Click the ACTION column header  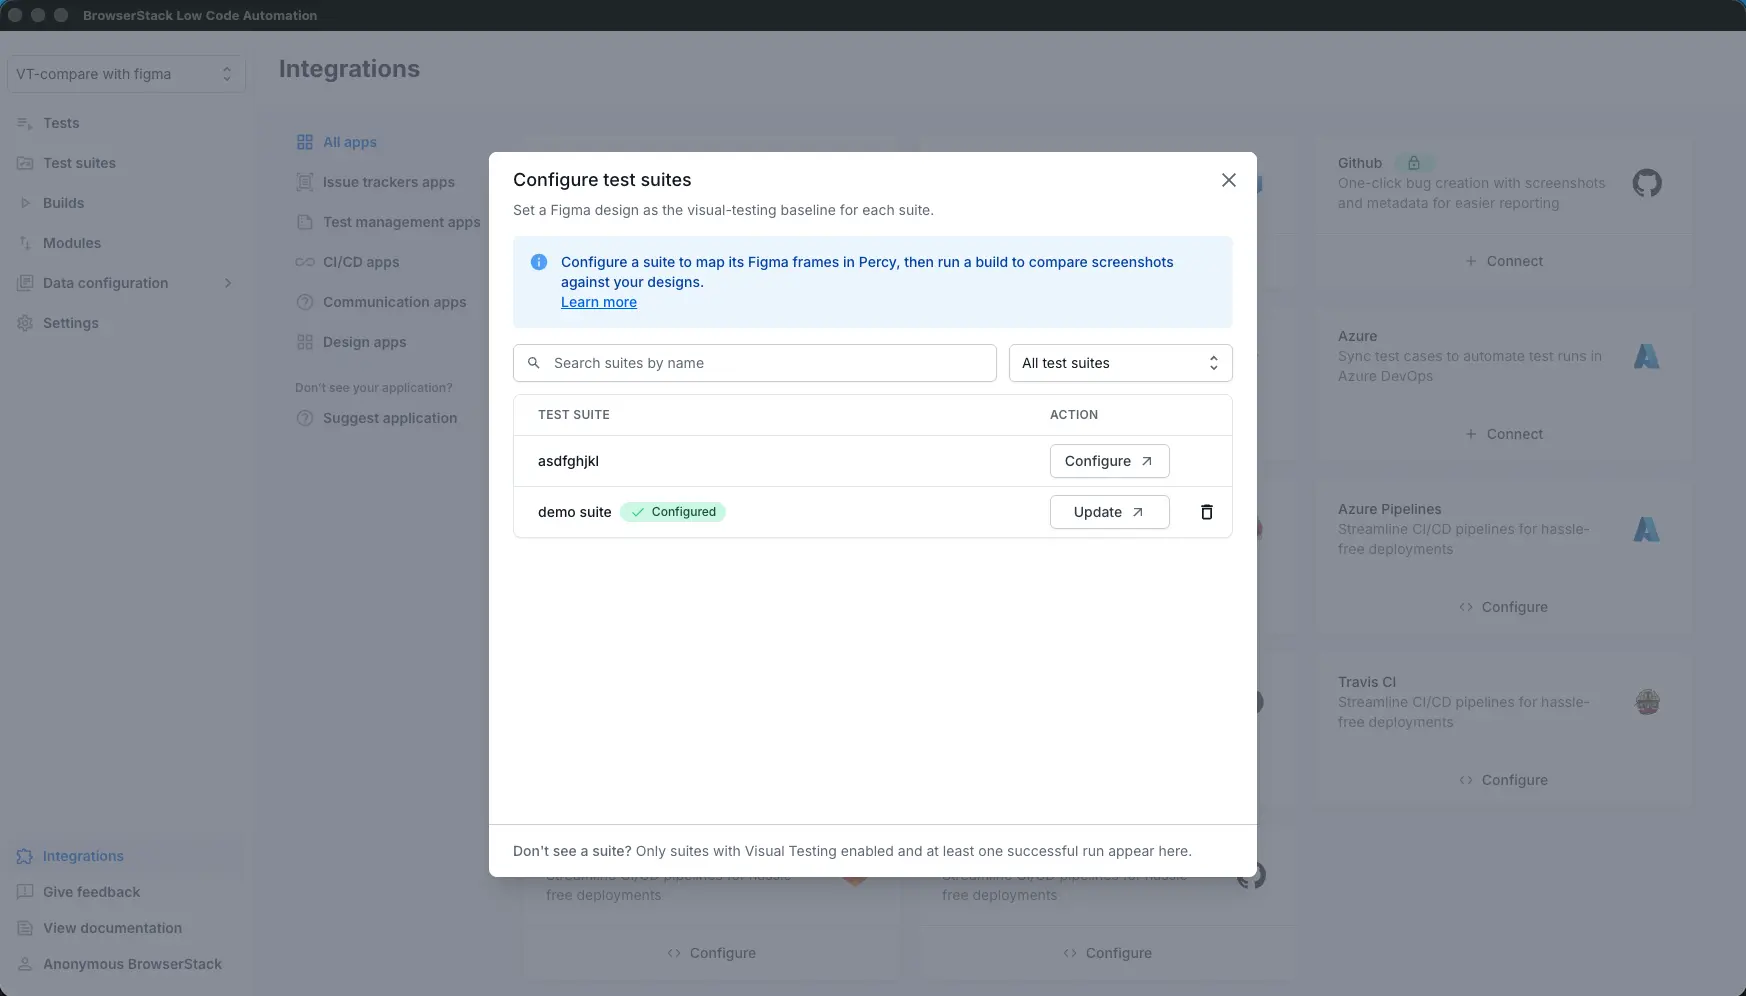click(x=1073, y=415)
